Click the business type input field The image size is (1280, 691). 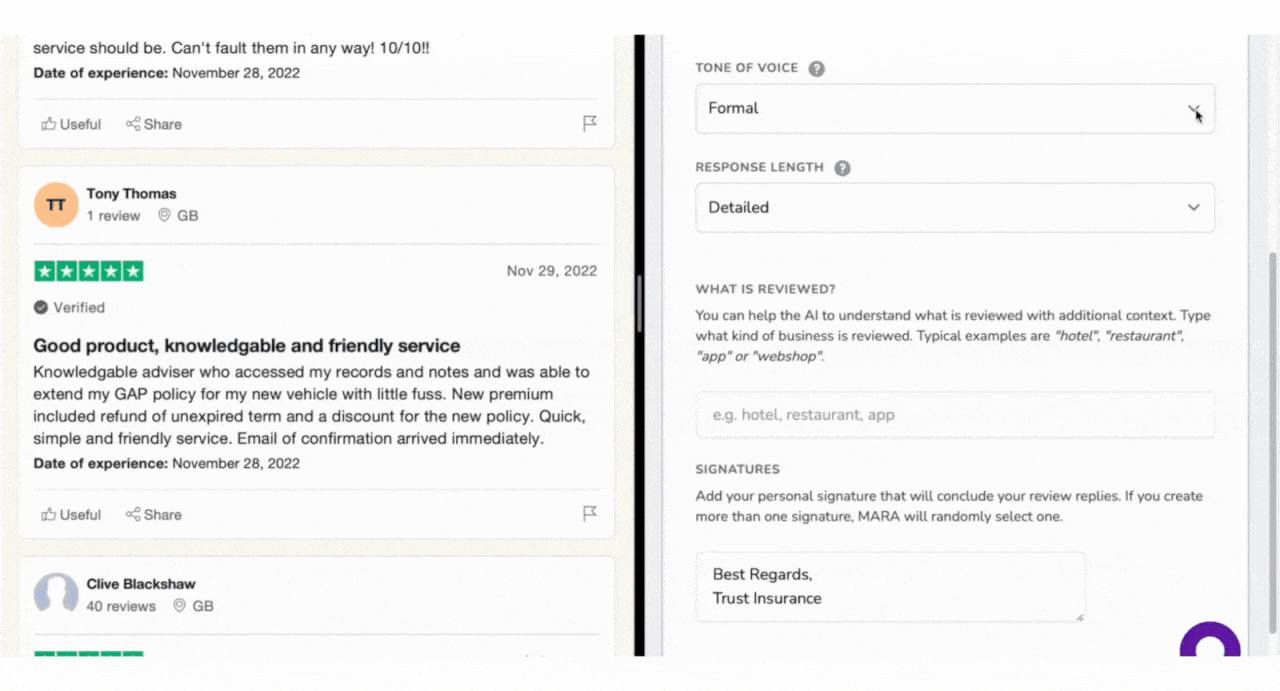955,415
